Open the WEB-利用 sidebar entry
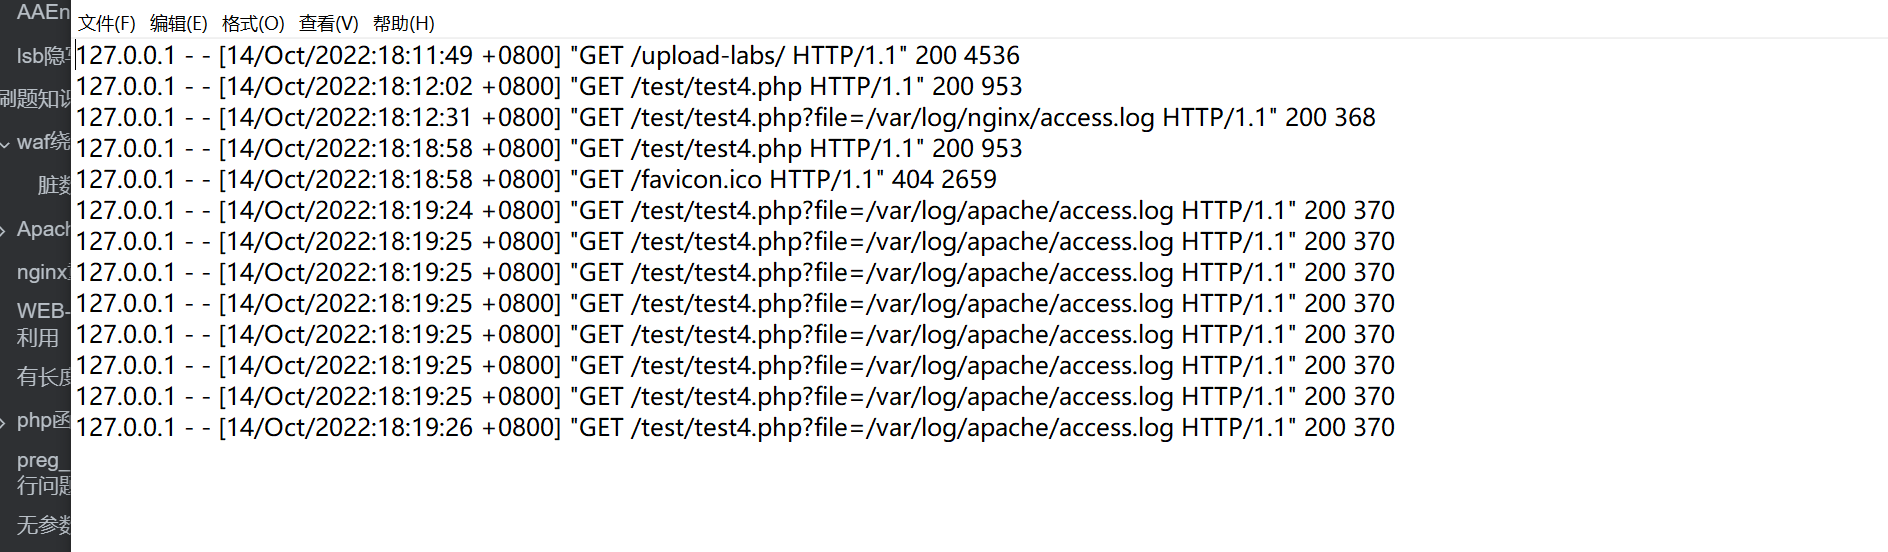 coord(40,324)
